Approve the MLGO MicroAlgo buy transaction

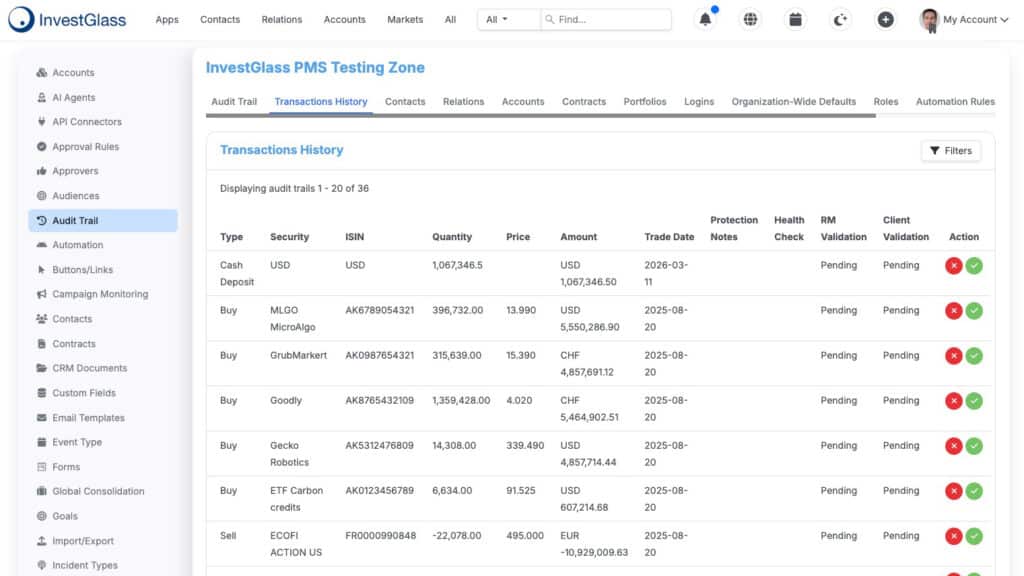pos(974,311)
